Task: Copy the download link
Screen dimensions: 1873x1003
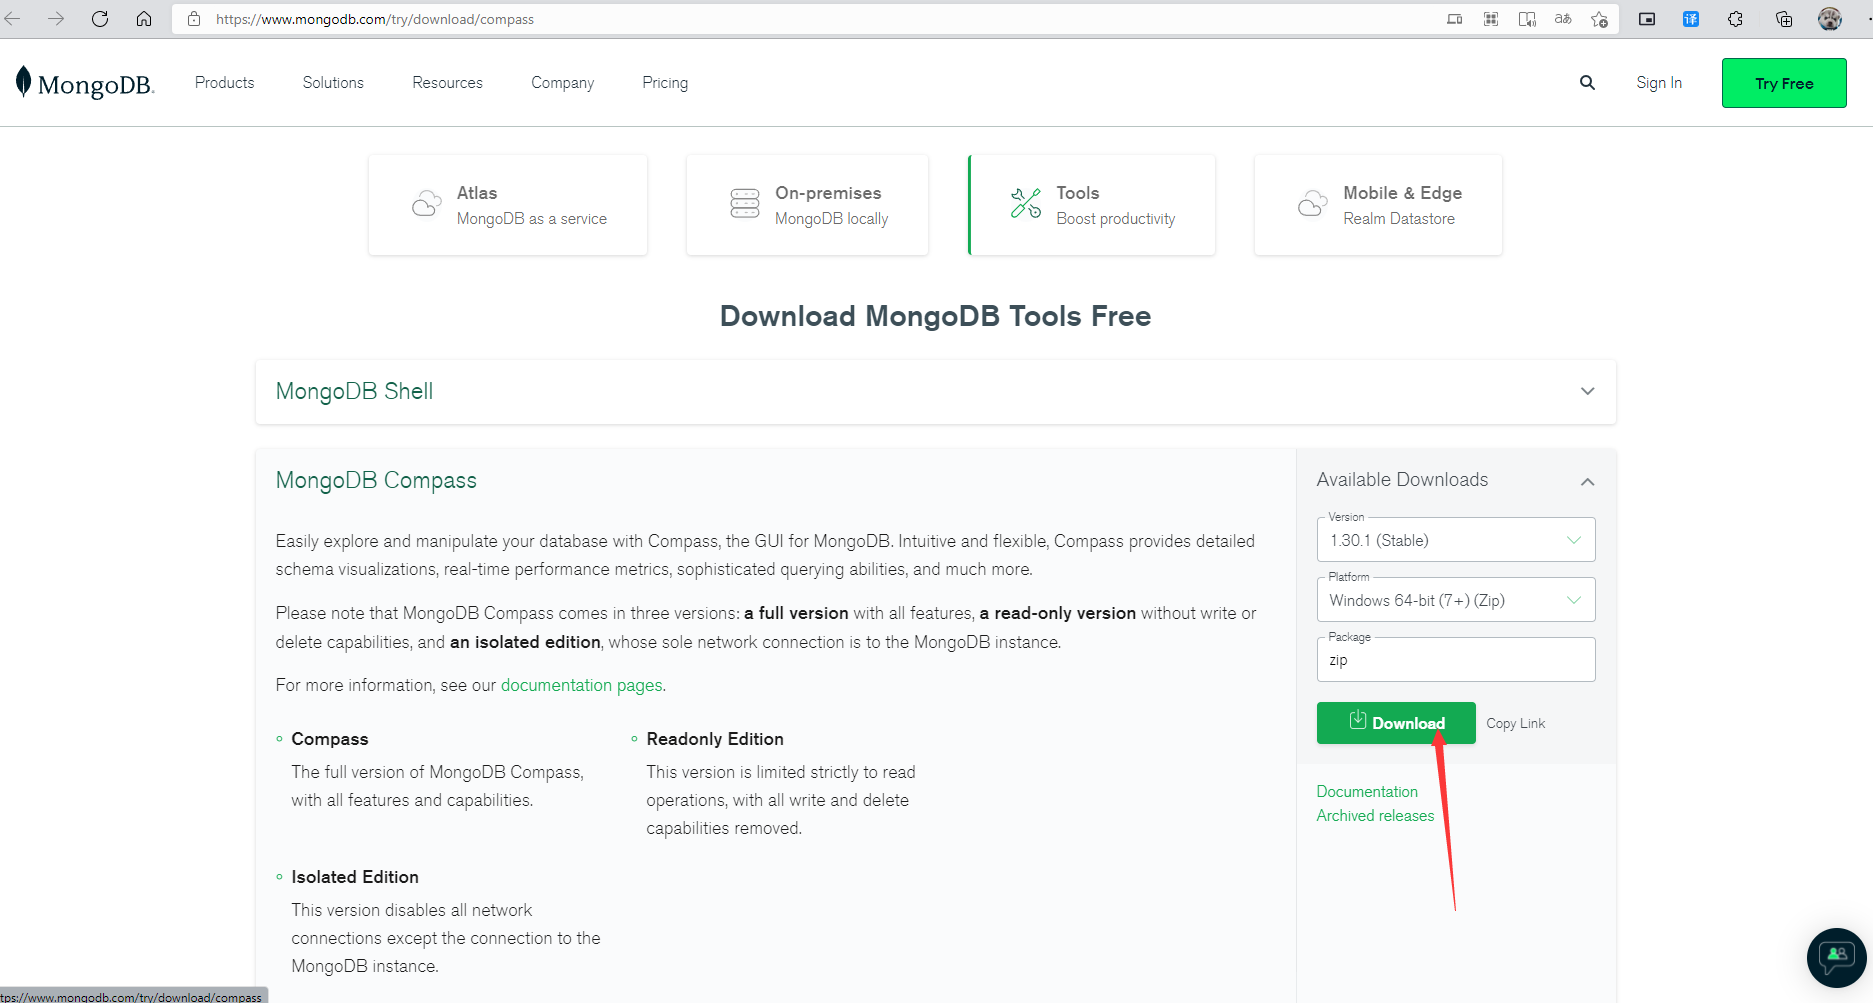Action: click(1515, 723)
